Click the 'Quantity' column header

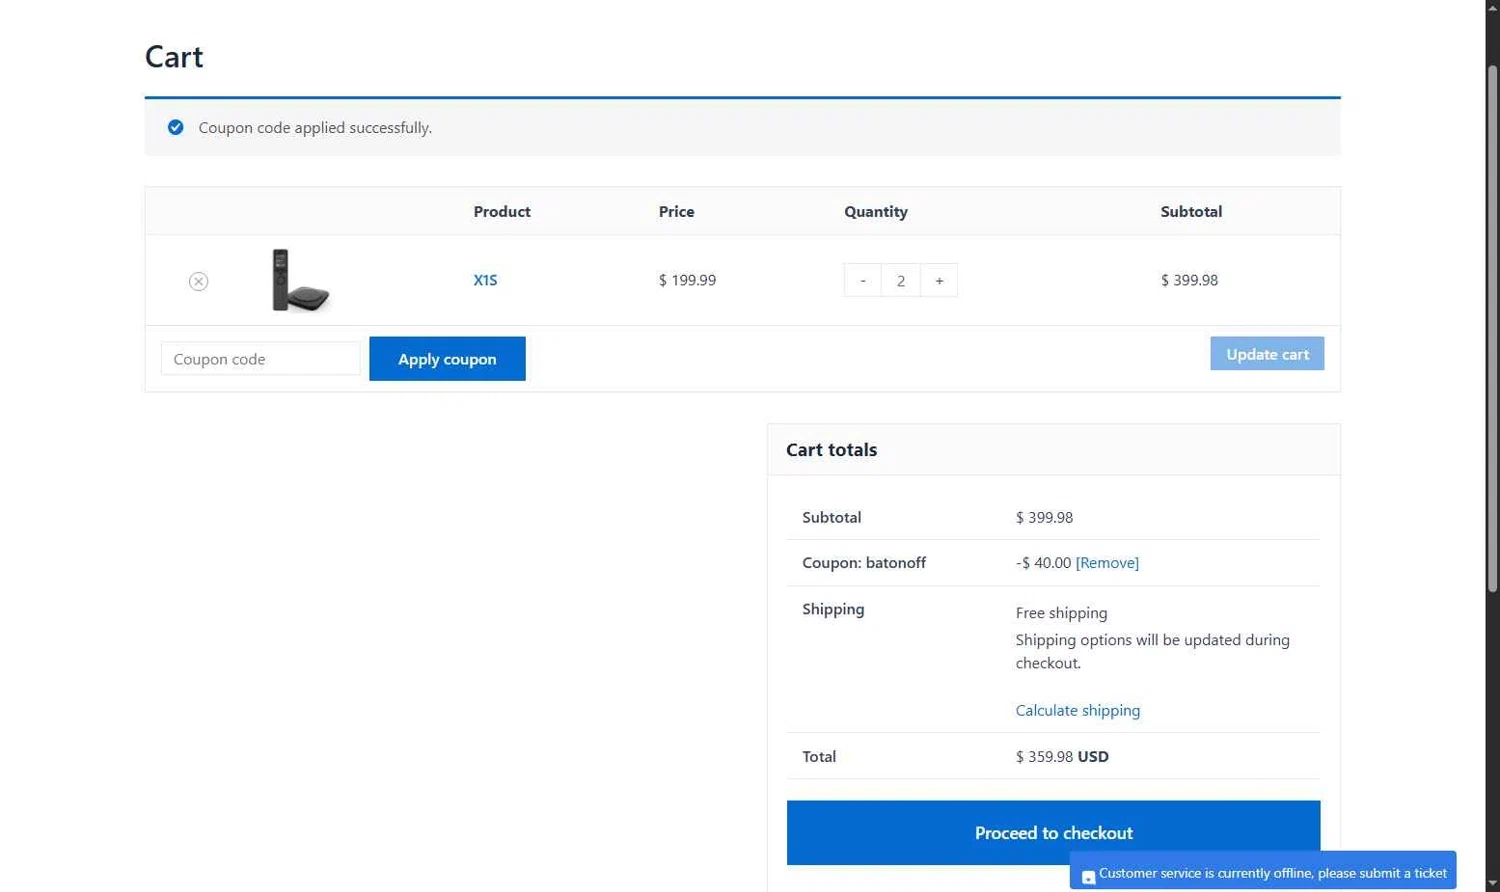click(x=876, y=212)
